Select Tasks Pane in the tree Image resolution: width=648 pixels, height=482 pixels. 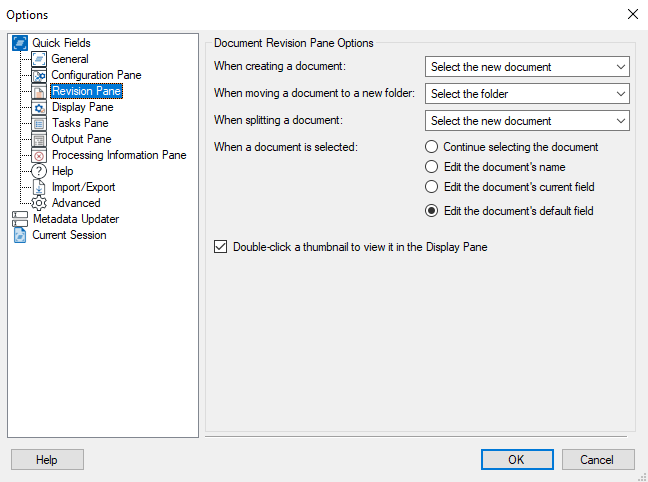[80, 123]
